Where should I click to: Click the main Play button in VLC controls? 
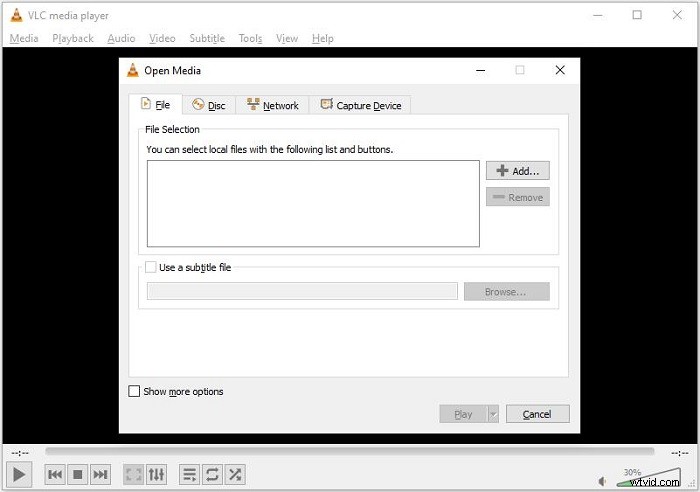point(19,474)
